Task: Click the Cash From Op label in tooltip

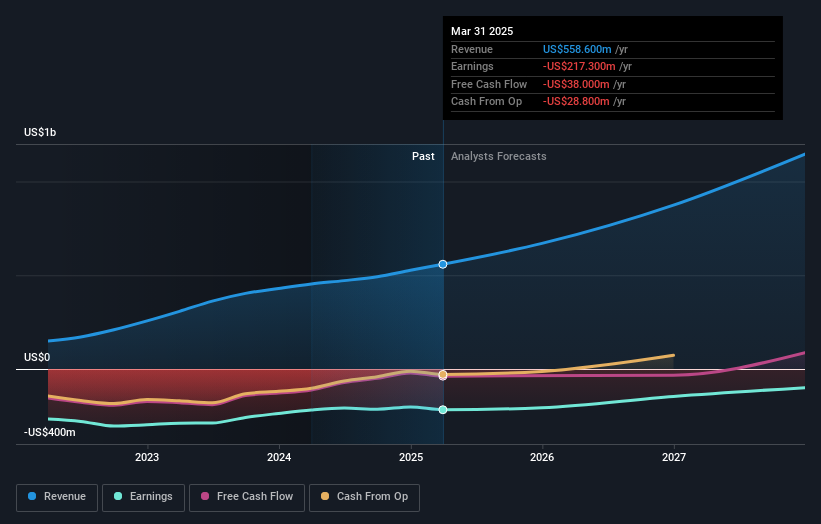Action: pyautogui.click(x=486, y=102)
